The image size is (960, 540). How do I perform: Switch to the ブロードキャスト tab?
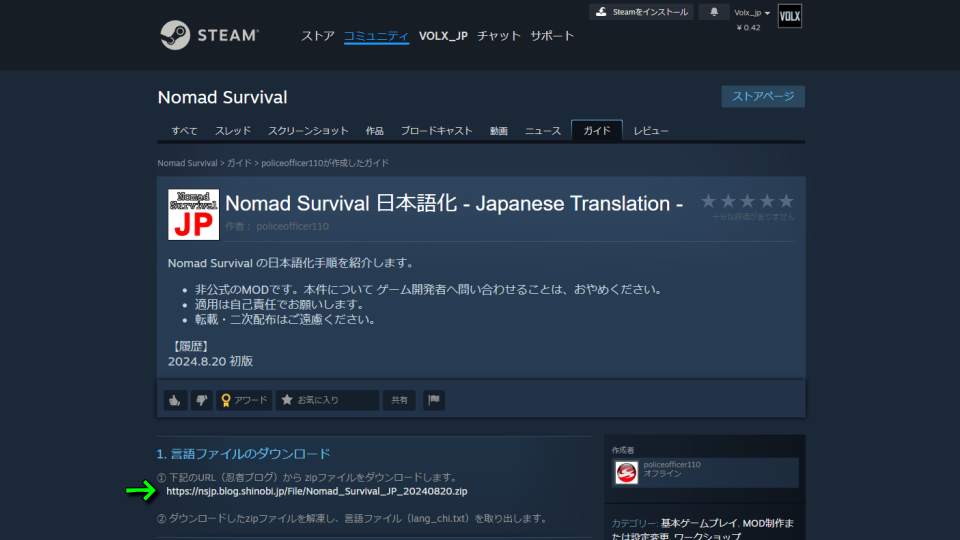coord(437,130)
